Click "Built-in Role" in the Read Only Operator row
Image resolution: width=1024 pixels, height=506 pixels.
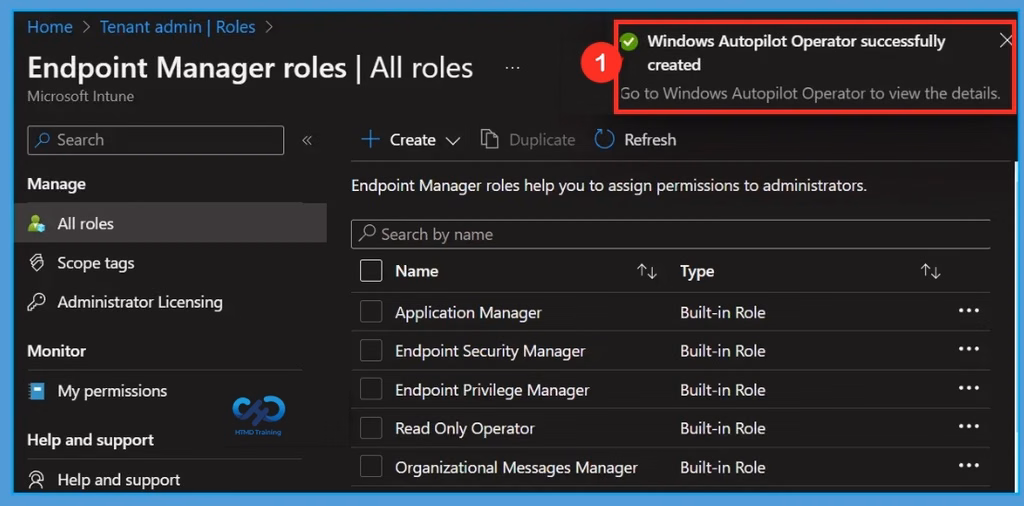pyautogui.click(x=722, y=429)
